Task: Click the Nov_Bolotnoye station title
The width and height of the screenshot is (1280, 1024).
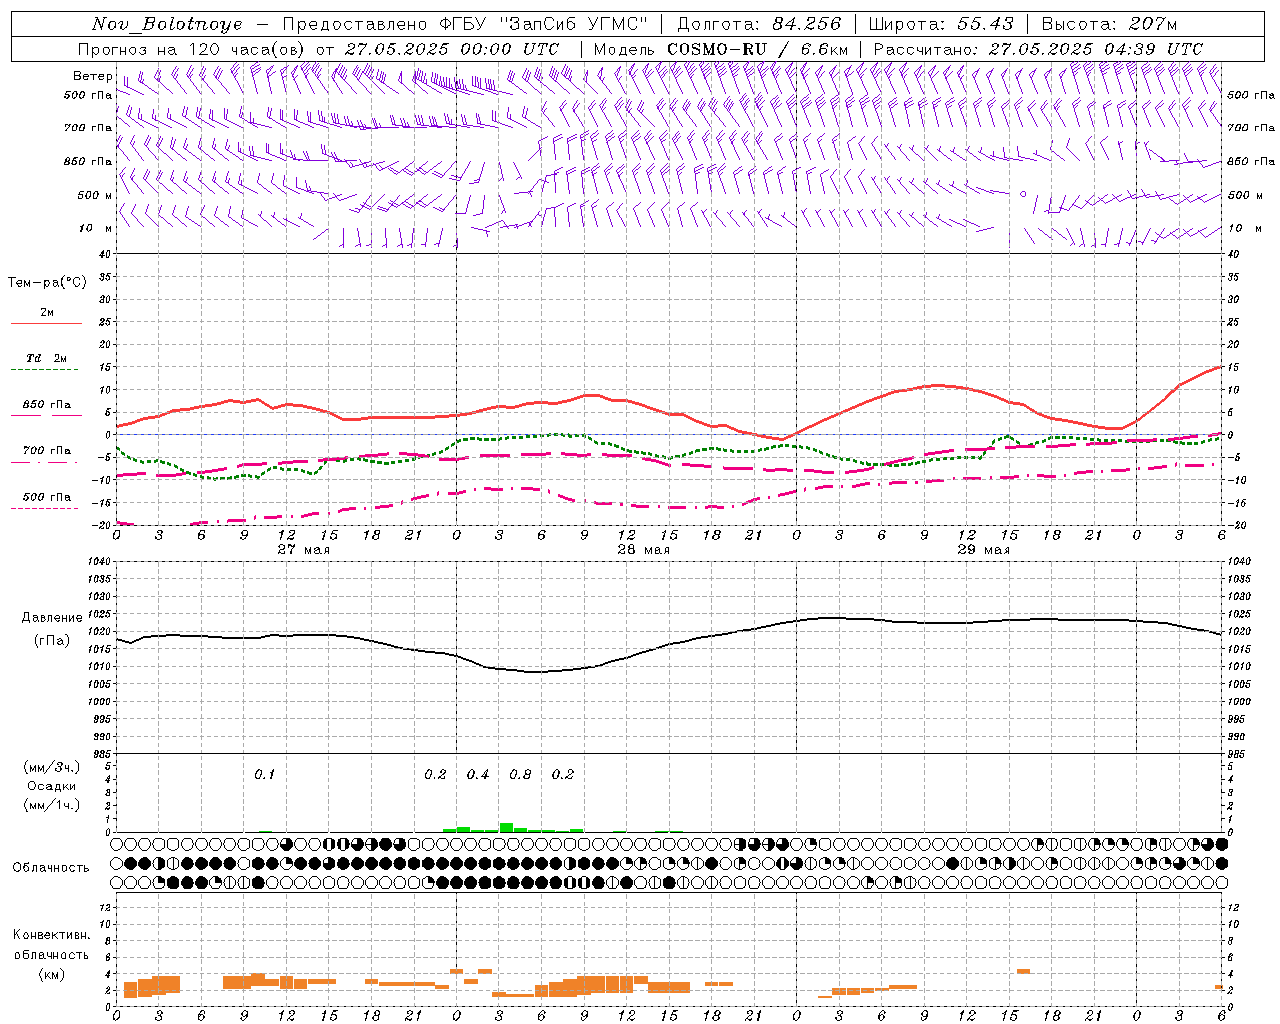Action: (x=167, y=24)
